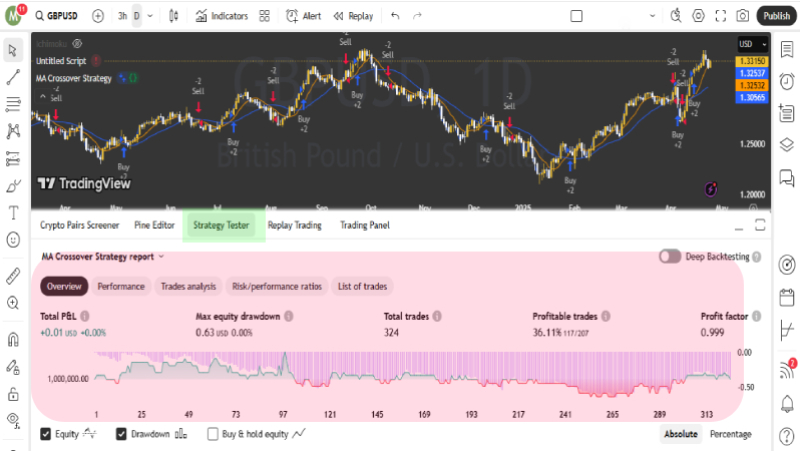Enter fullscreen mode
Image resolution: width=800 pixels, height=451 pixels.
(x=720, y=16)
